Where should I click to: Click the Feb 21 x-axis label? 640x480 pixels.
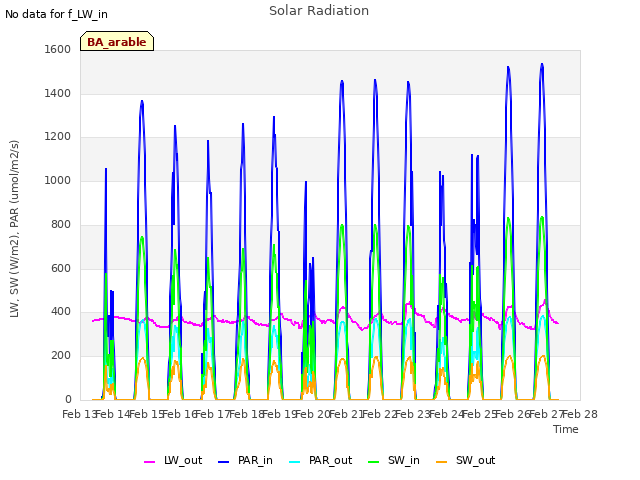(x=346, y=414)
